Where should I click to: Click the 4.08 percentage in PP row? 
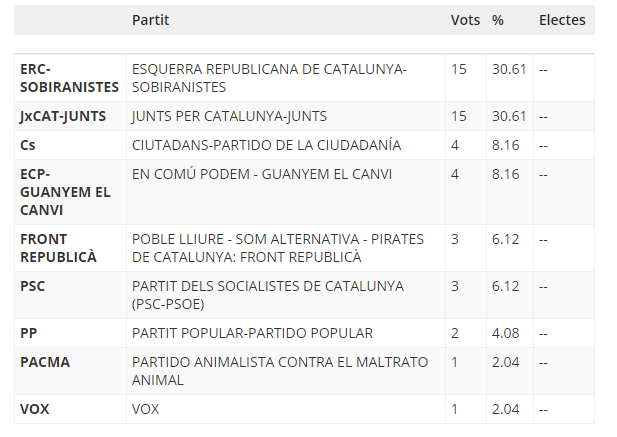[x=505, y=333]
